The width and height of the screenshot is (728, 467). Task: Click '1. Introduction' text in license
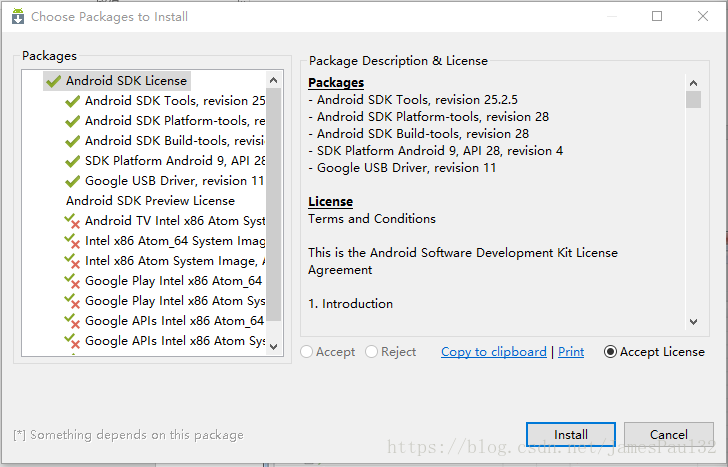(x=351, y=304)
